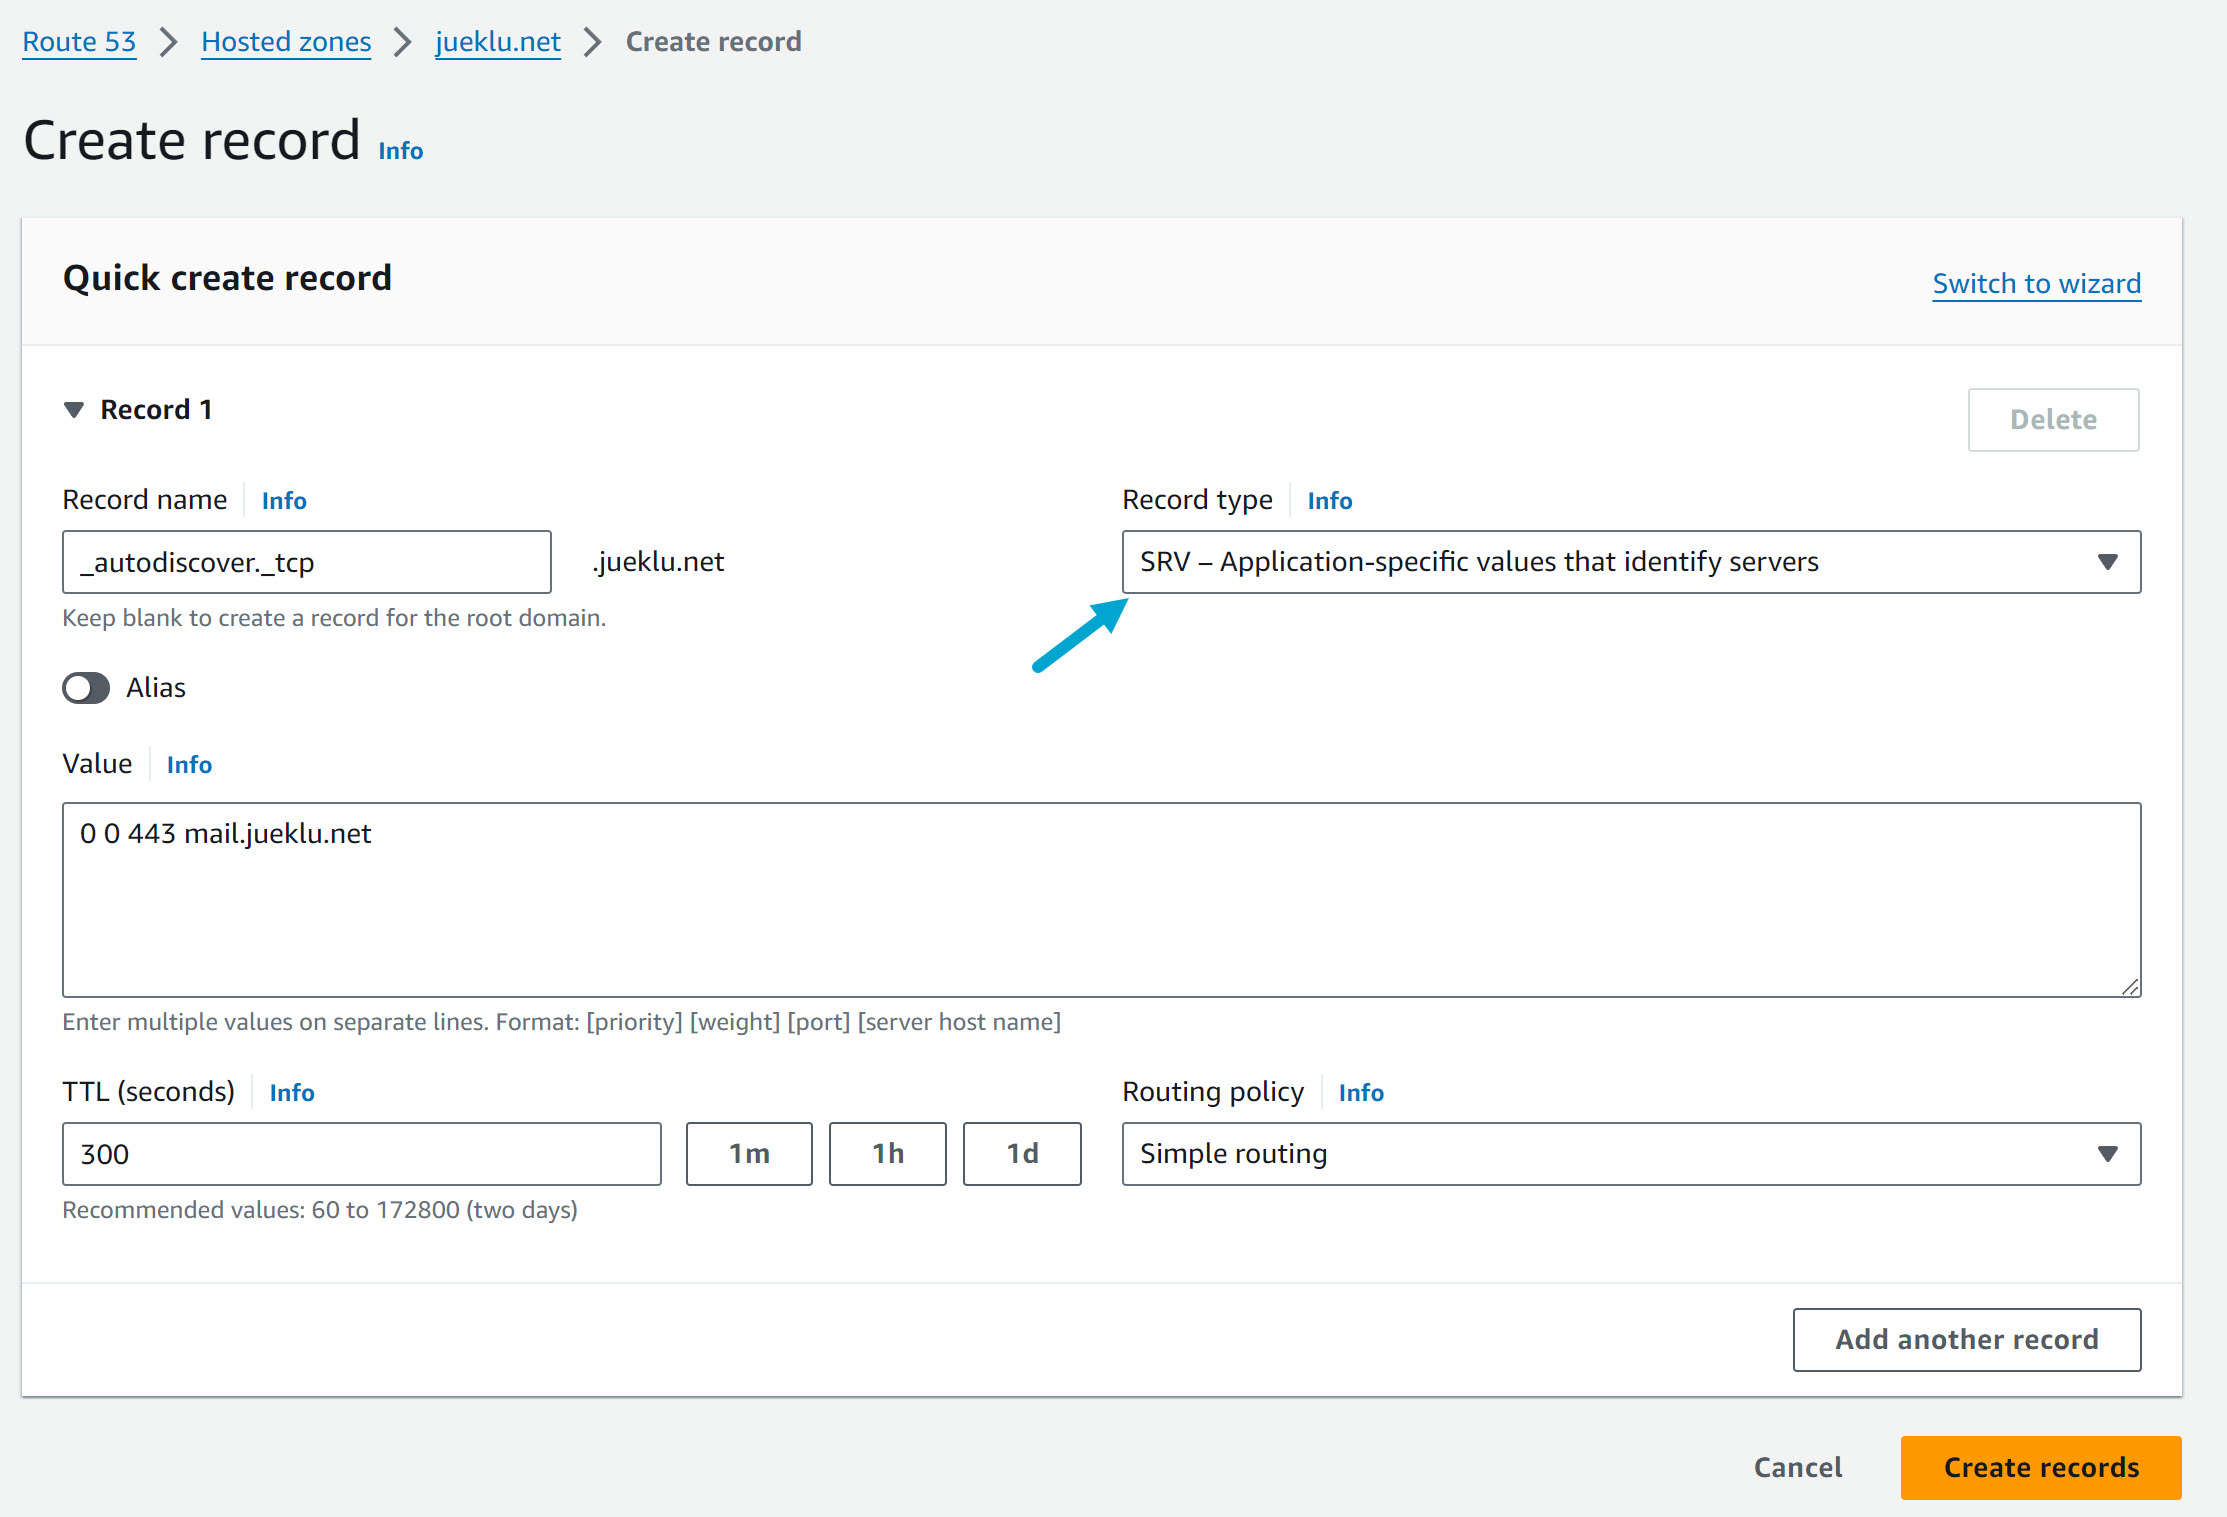Click Info next to Create record title
Screen dimensions: 2227x1517
(x=400, y=151)
